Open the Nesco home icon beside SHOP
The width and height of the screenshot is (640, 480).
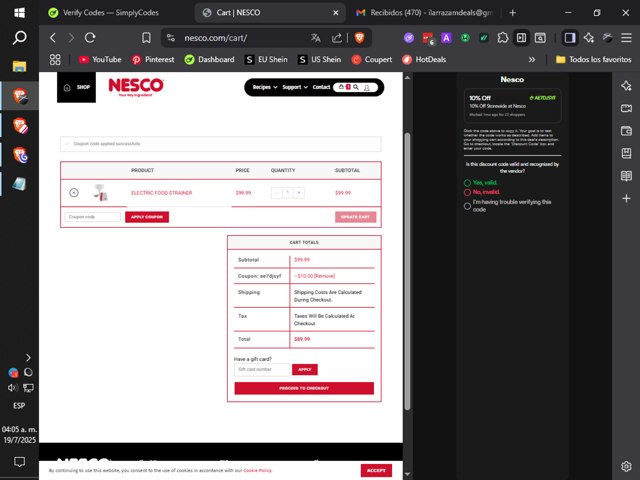67,87
